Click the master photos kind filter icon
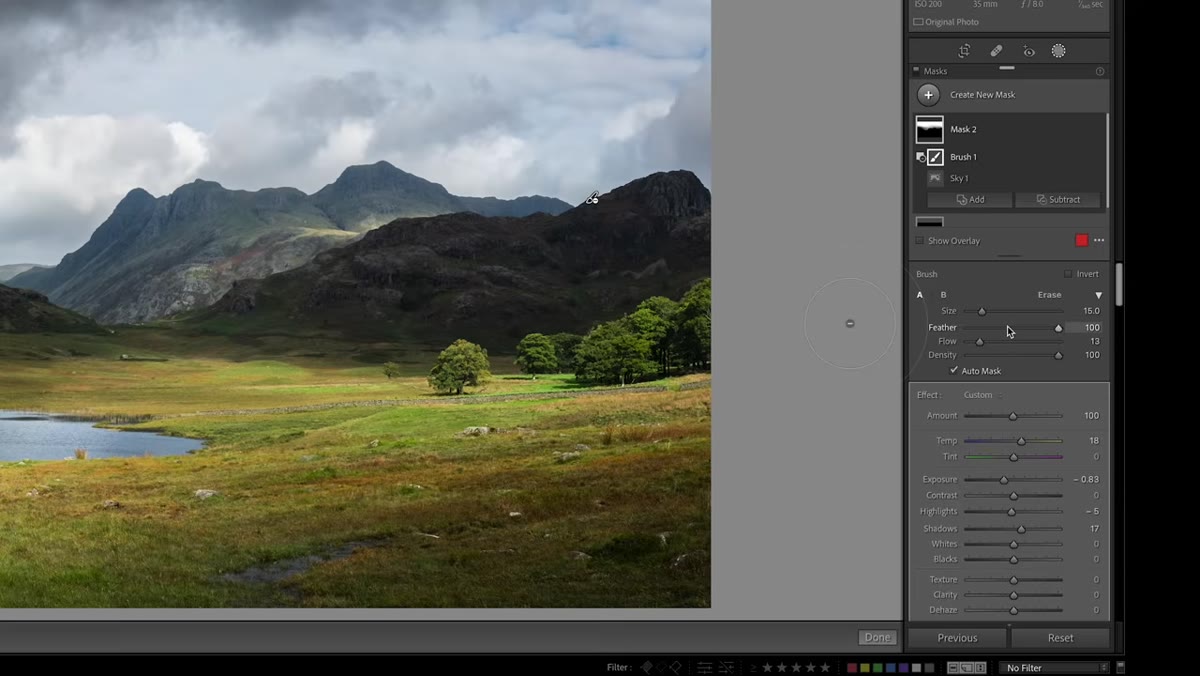Image resolution: width=1200 pixels, height=676 pixels. 953,667
